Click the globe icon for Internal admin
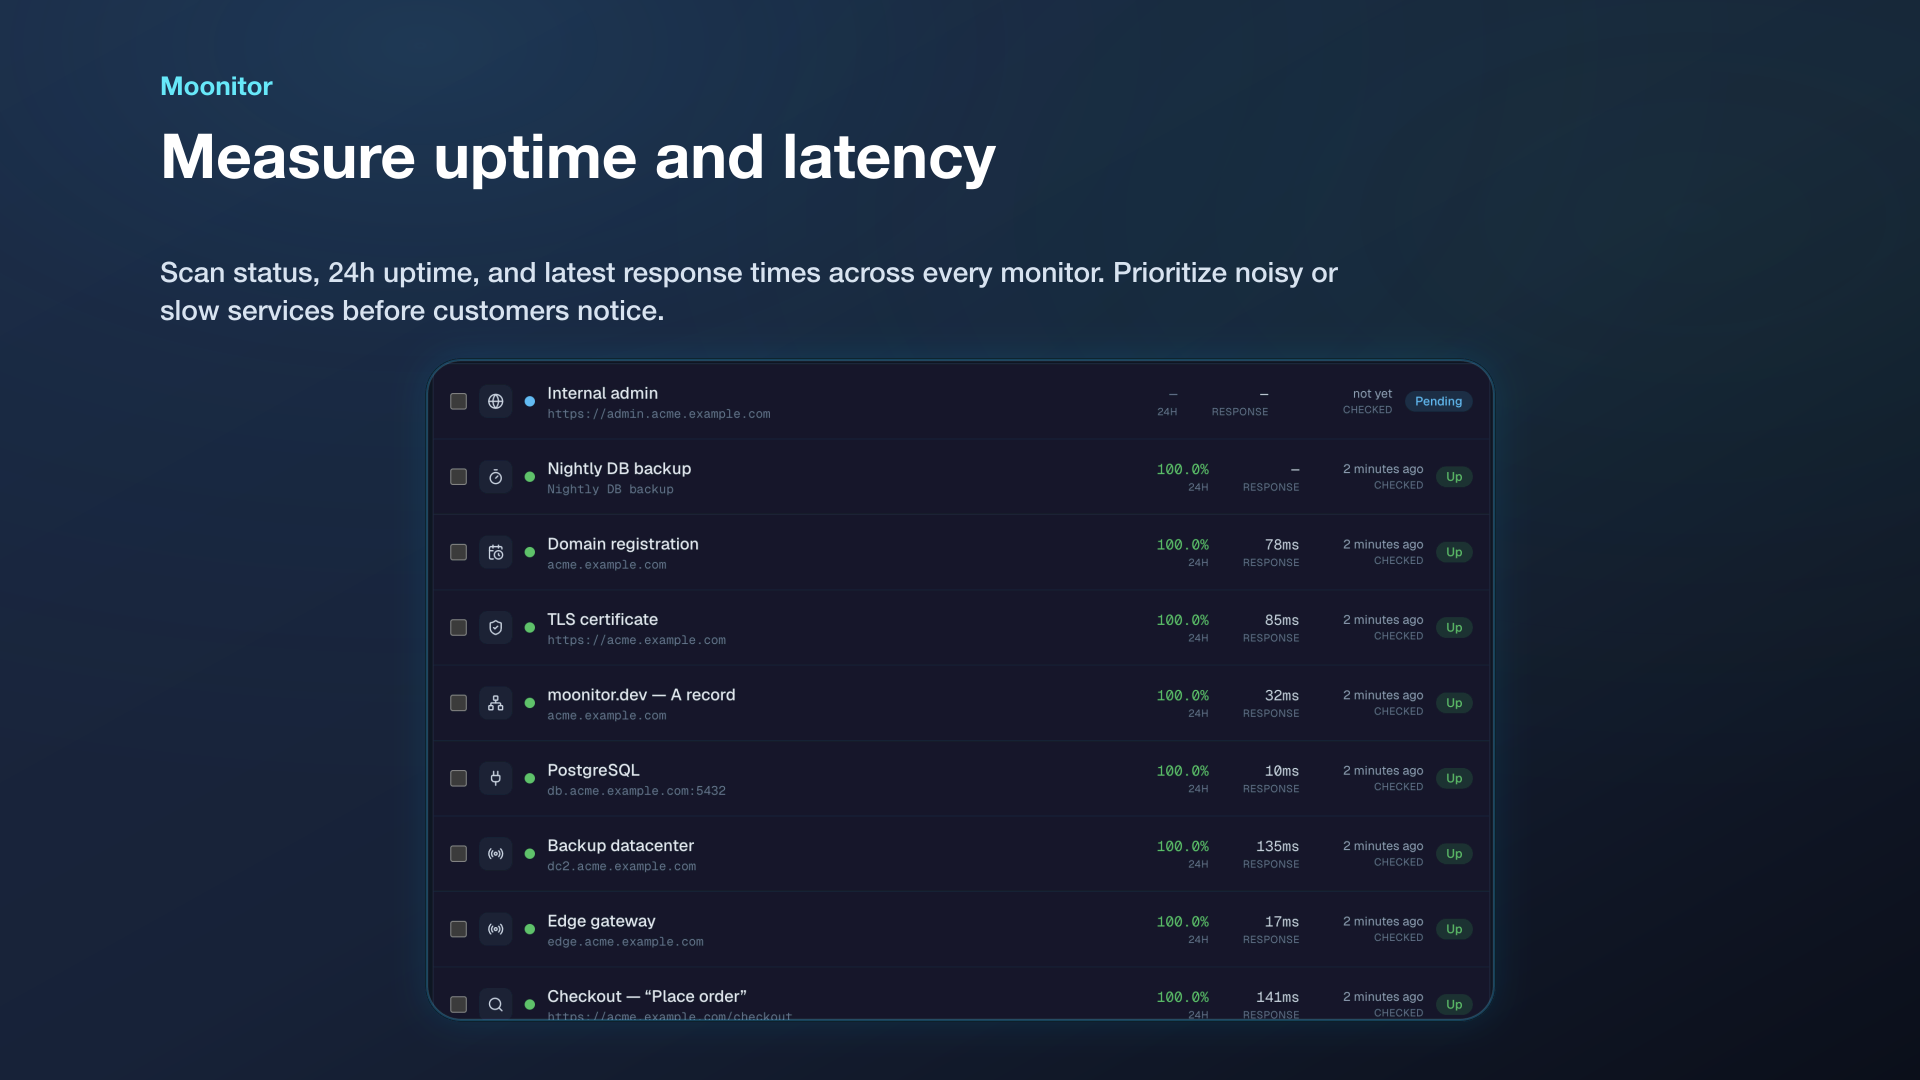 click(495, 401)
